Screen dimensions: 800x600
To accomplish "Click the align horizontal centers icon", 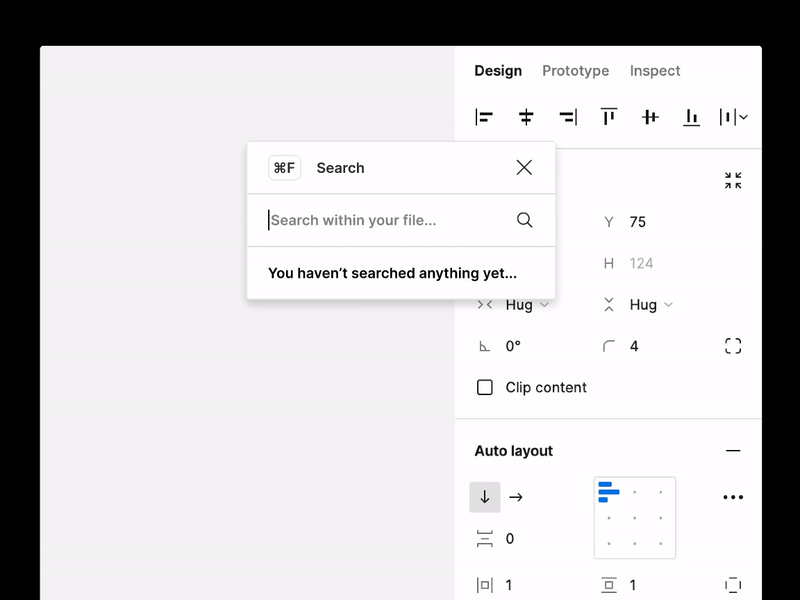I will click(x=526, y=117).
